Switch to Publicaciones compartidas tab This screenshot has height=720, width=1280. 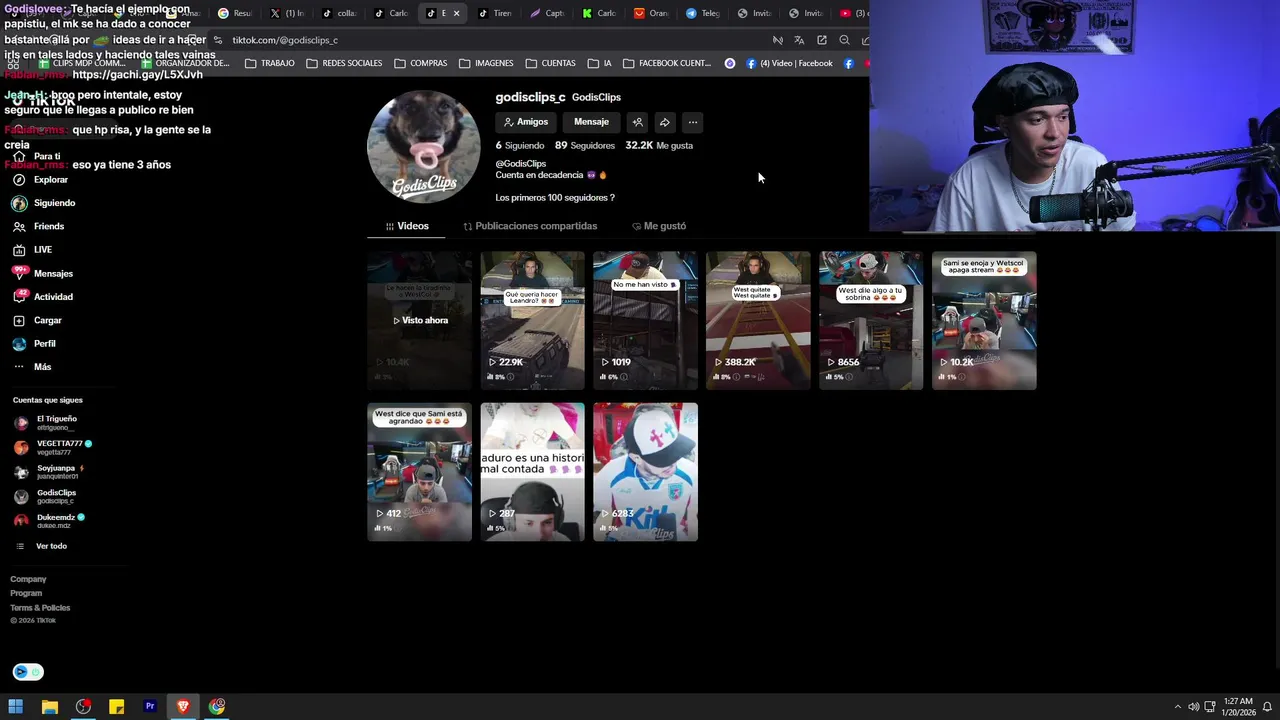point(530,226)
